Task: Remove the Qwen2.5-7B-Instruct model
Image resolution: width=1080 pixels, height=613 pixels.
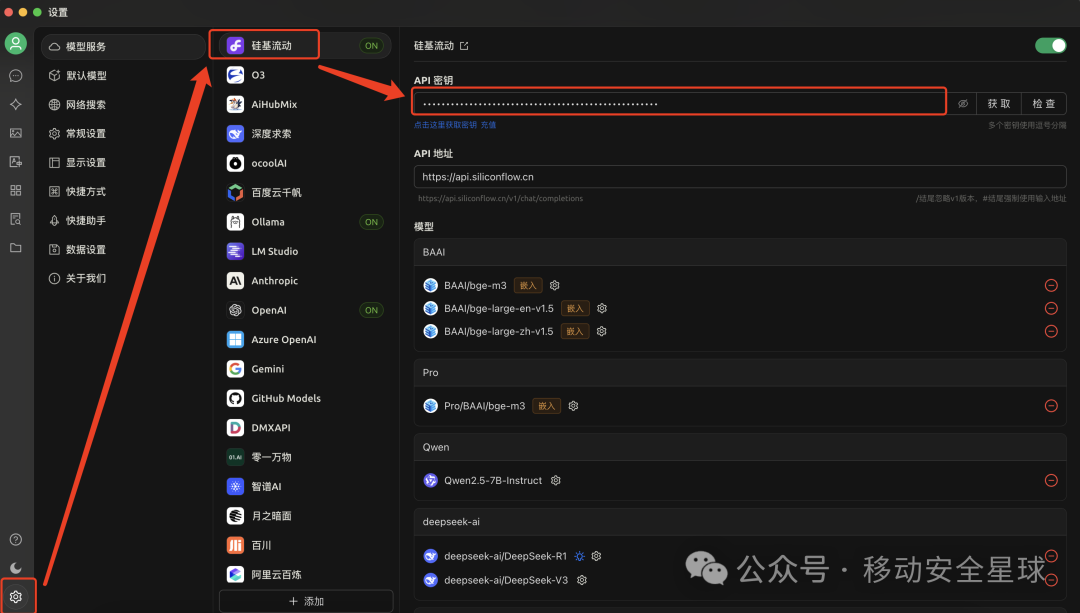Action: click(x=1051, y=480)
